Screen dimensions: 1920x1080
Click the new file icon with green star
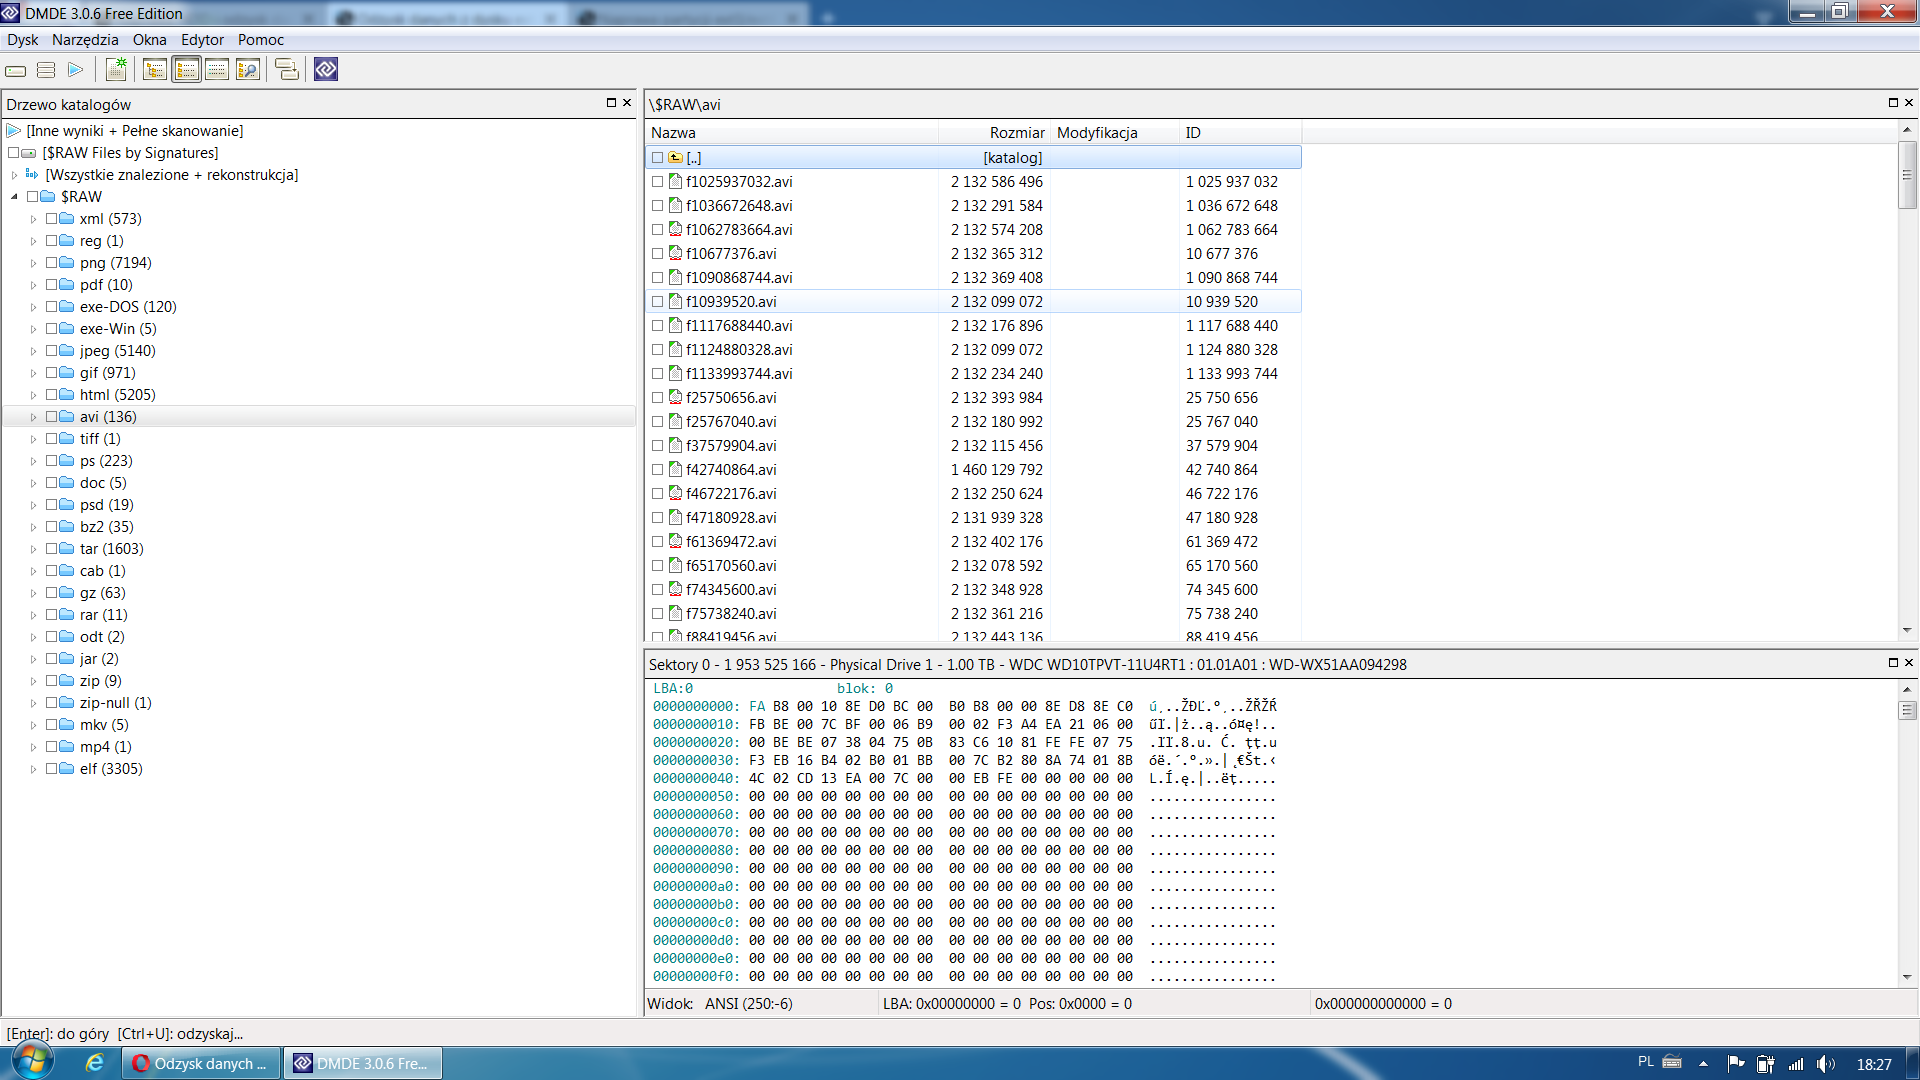click(117, 69)
